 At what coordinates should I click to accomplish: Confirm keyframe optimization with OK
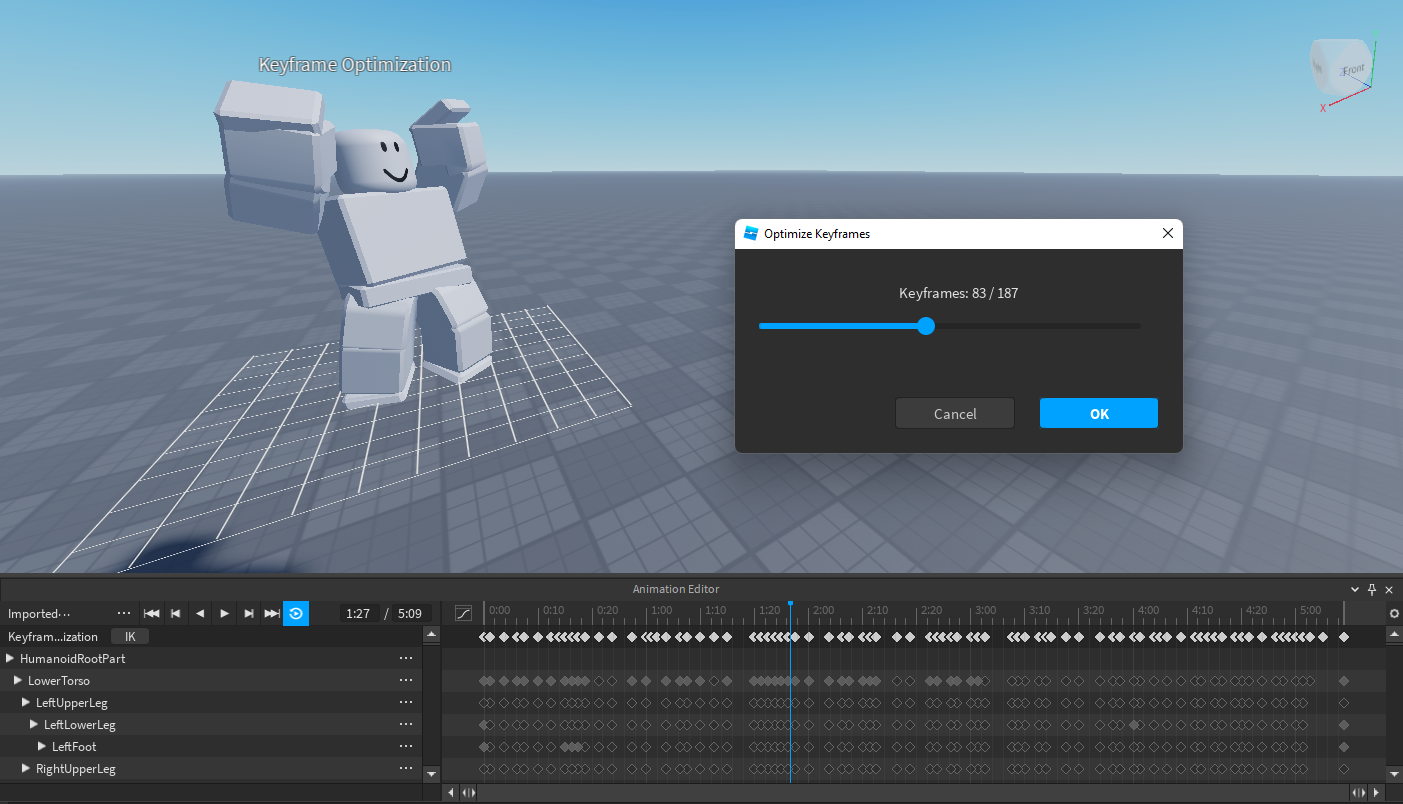coord(1098,413)
